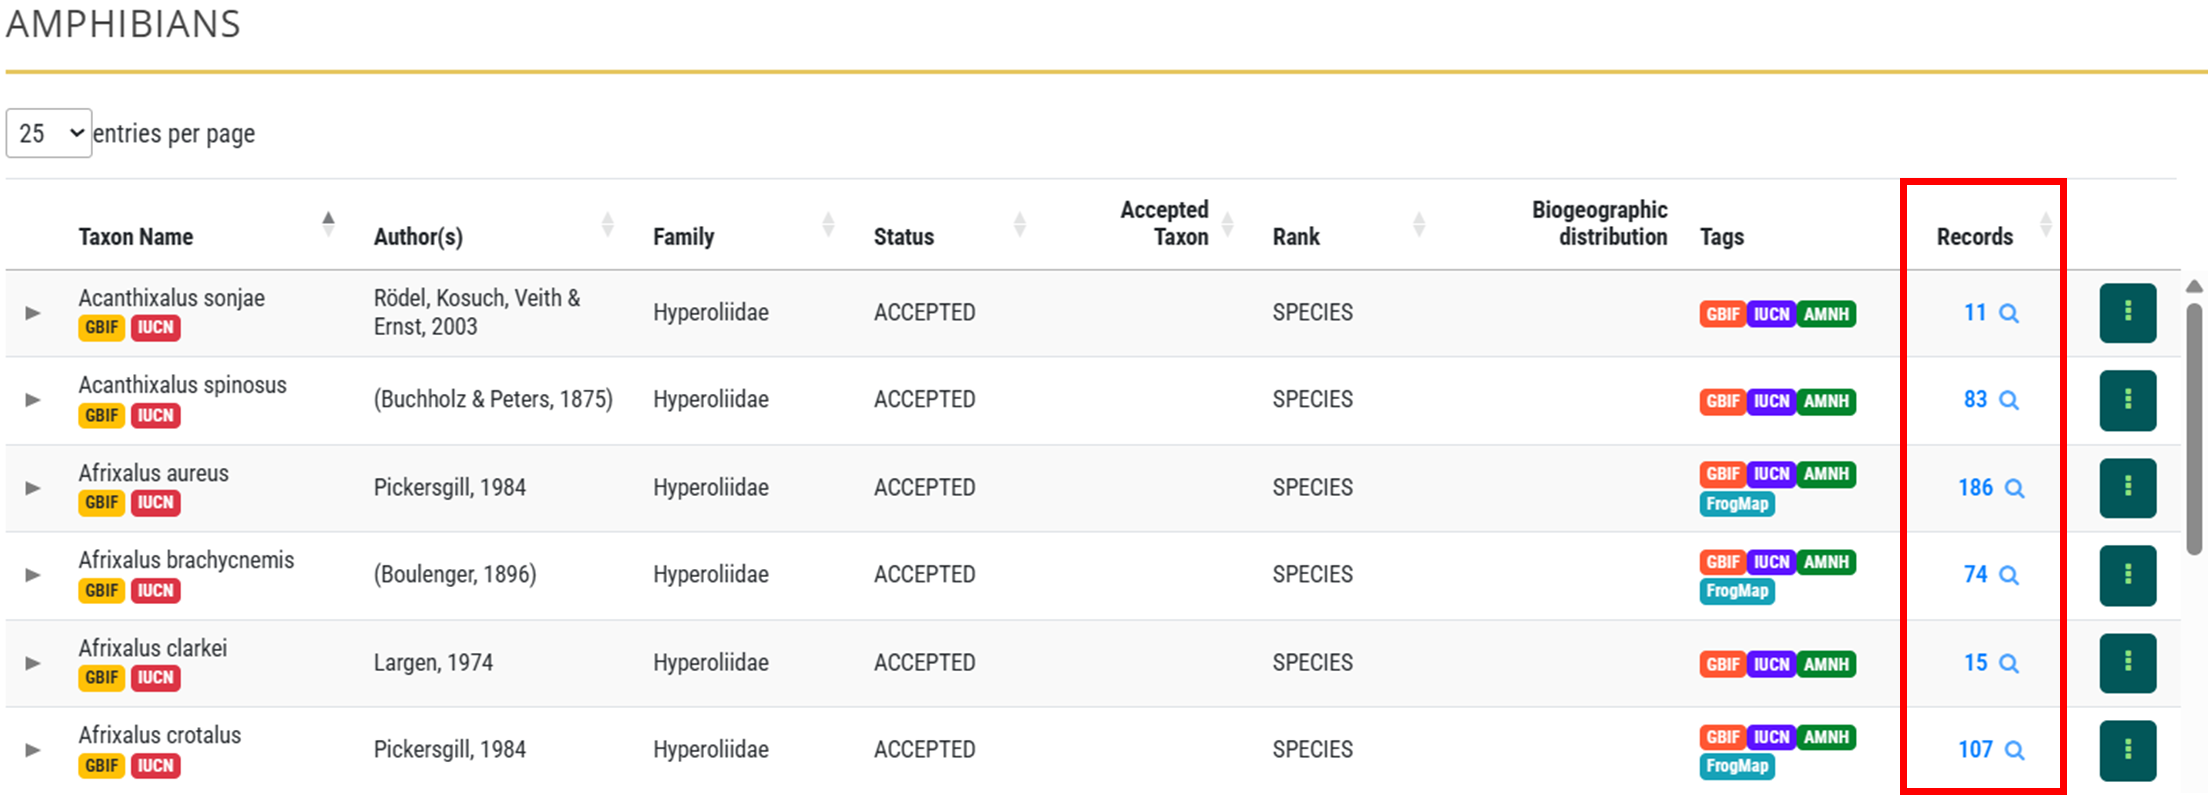Click the search icon next to 186 records

(2014, 489)
